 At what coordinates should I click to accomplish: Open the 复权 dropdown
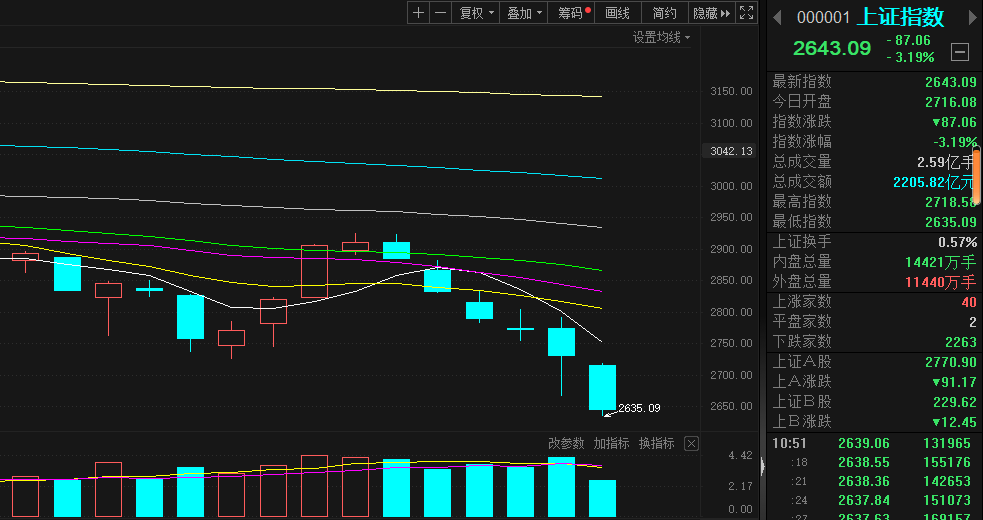pos(477,13)
